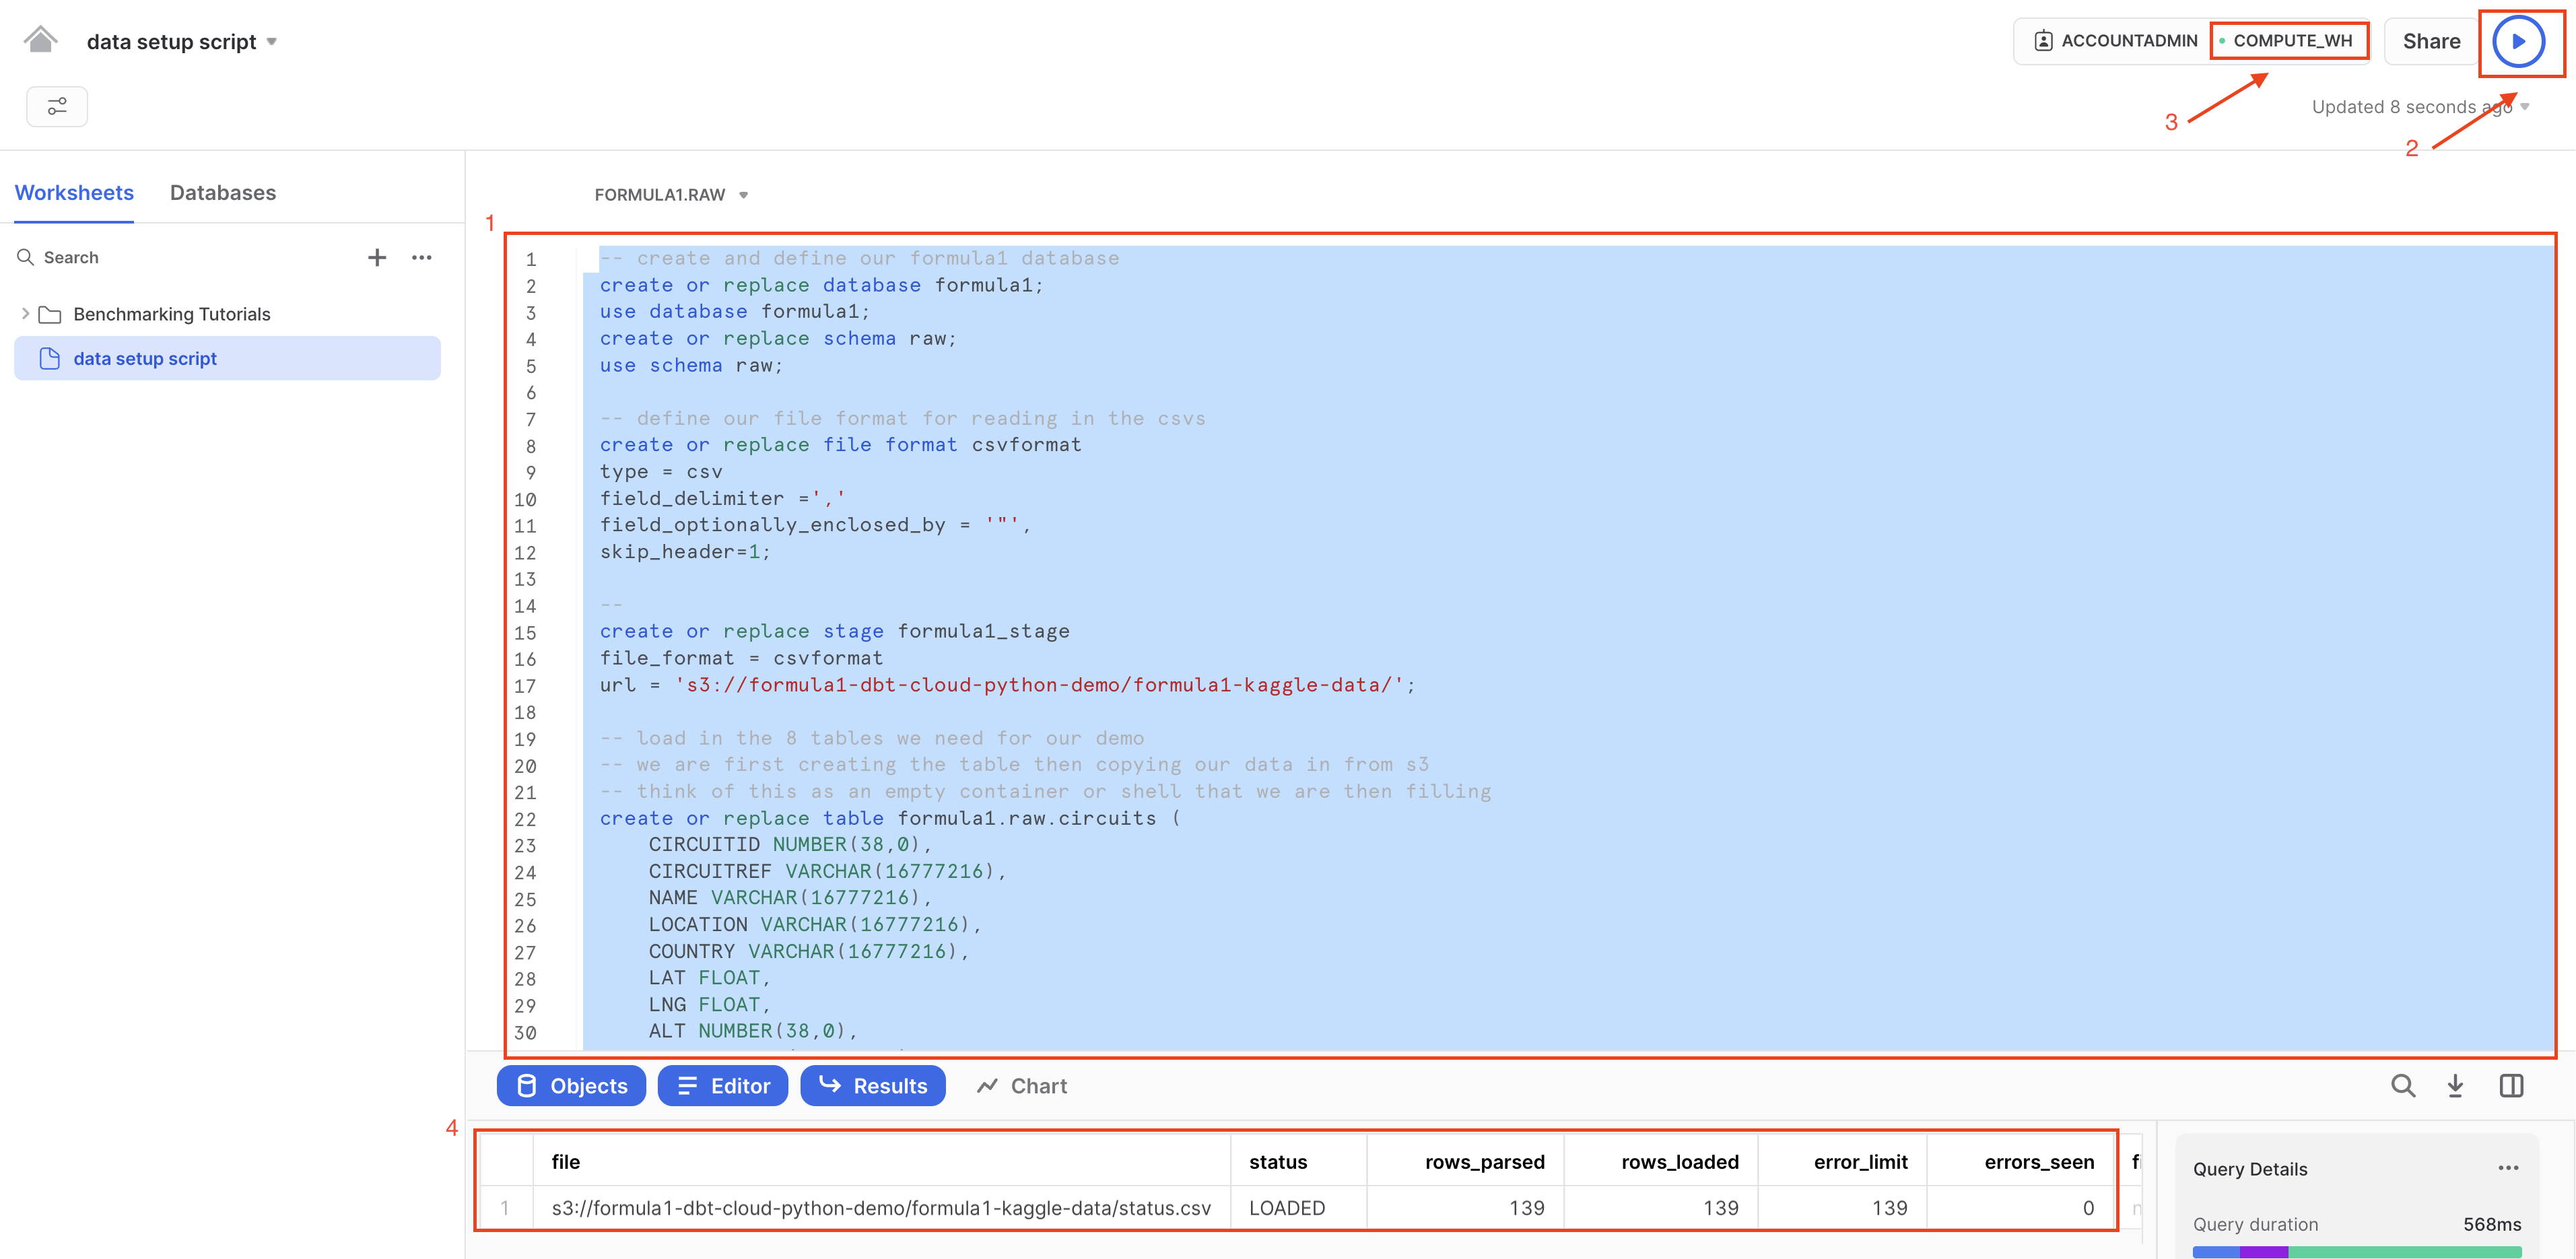Click the Share button
The height and width of the screenshot is (1259, 2576).
pyautogui.click(x=2431, y=41)
